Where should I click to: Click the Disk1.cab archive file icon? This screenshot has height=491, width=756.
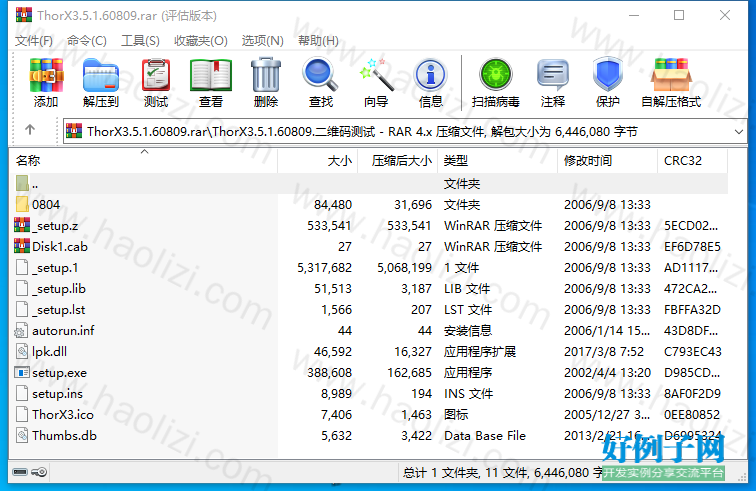[x=22, y=246]
